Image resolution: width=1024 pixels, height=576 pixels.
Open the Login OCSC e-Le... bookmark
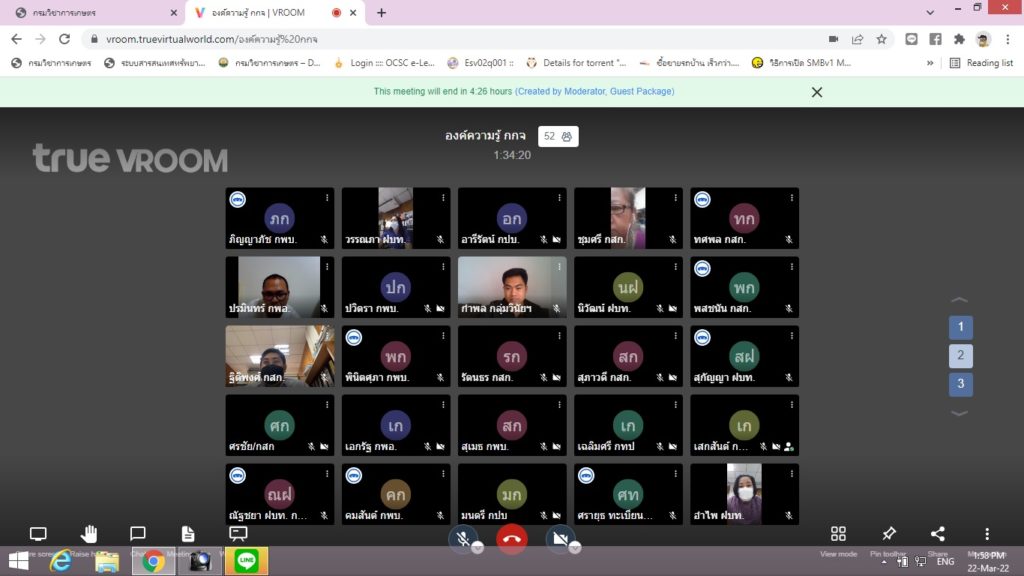(384, 63)
